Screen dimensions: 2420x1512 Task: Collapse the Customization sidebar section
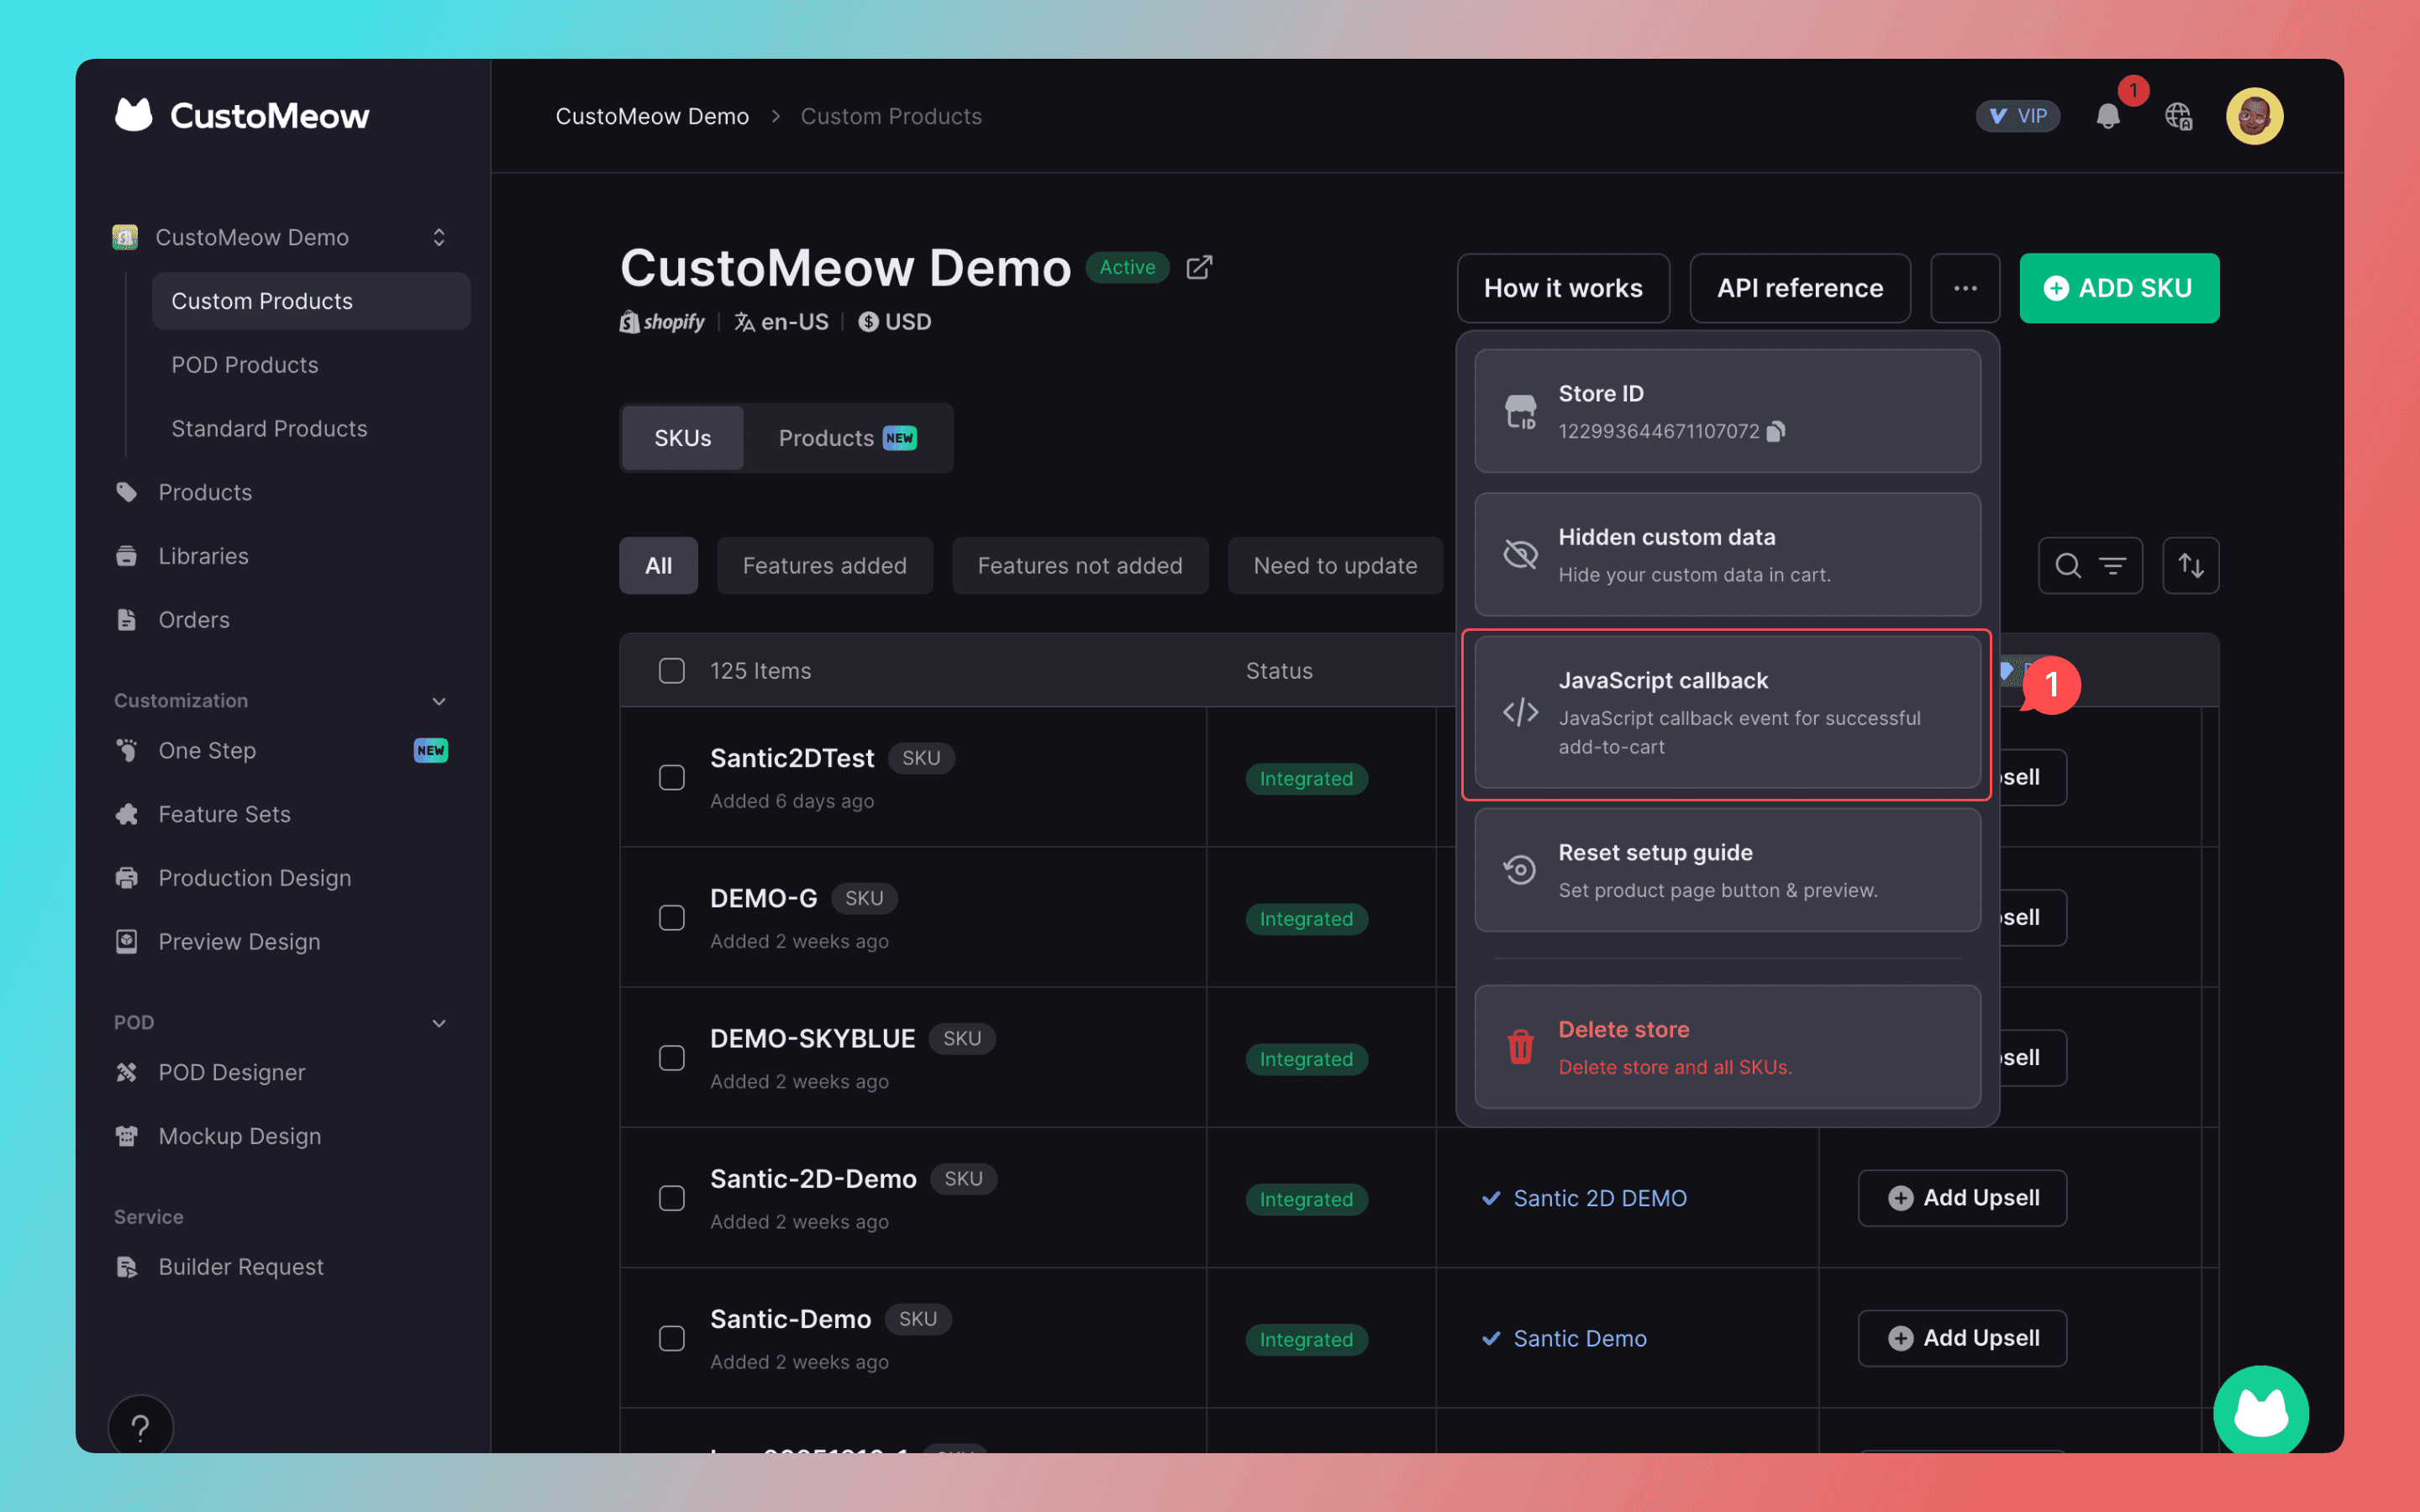[438, 701]
